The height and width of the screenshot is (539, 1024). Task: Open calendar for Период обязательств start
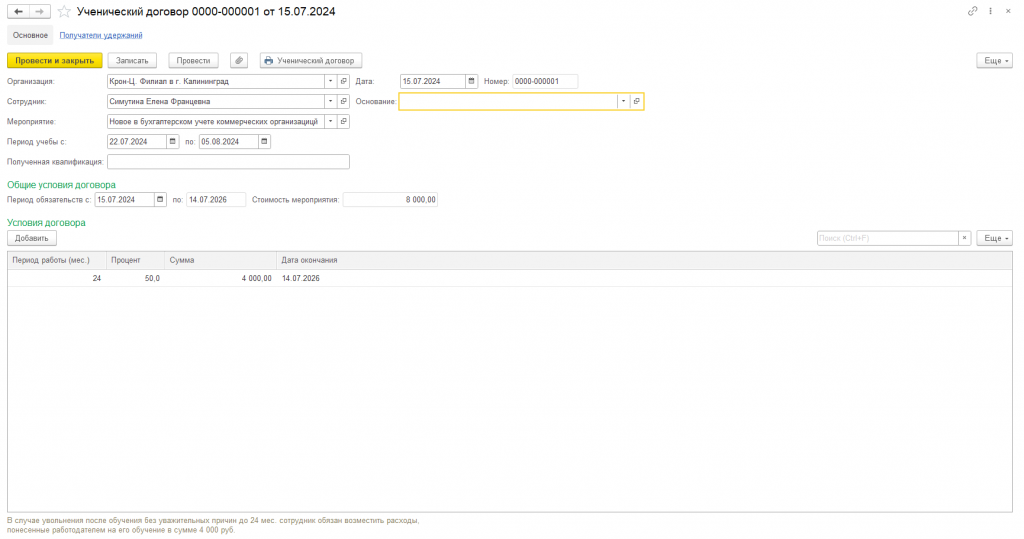point(160,200)
